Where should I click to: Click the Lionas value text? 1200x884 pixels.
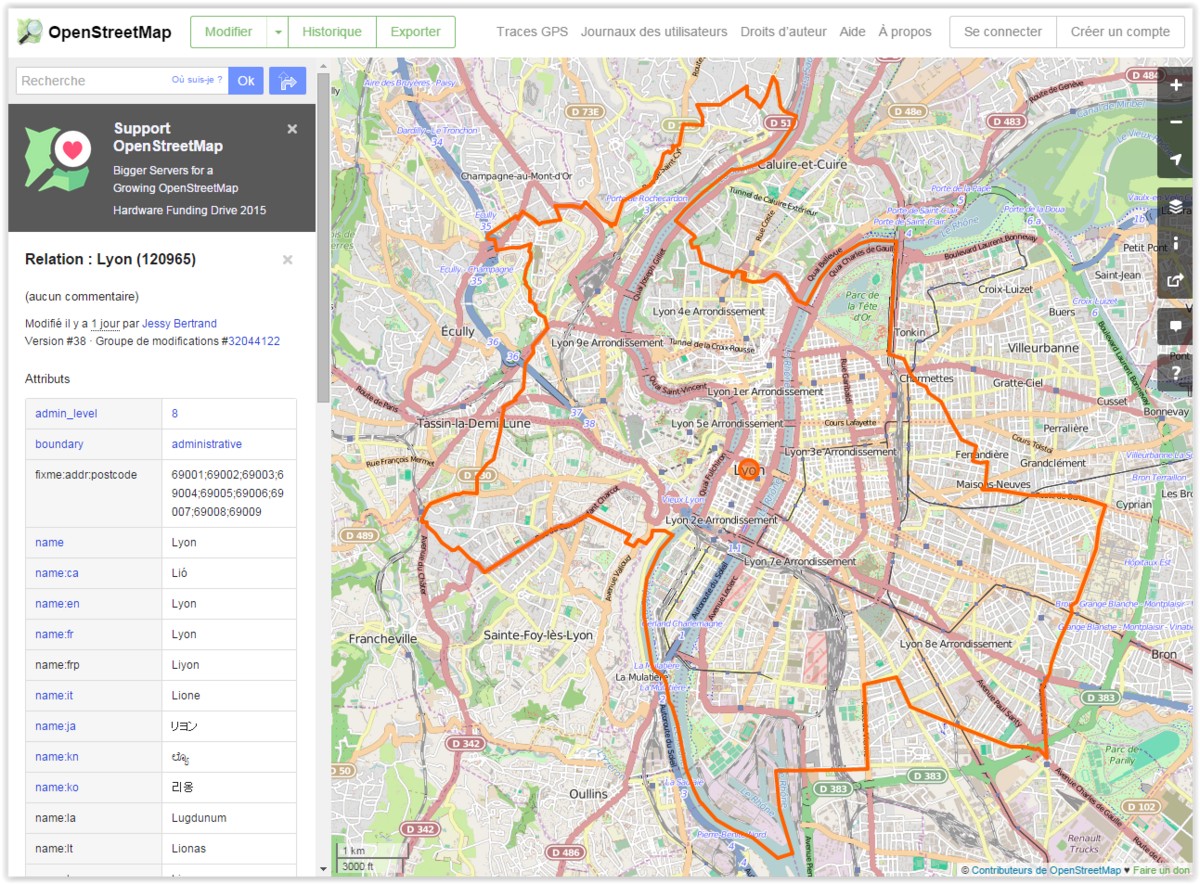coord(189,848)
